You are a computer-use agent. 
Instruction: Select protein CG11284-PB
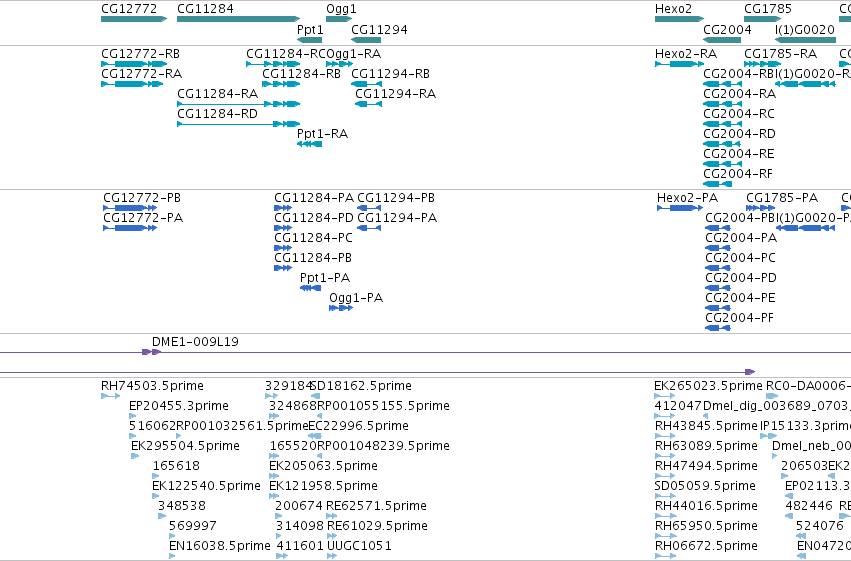(x=283, y=269)
